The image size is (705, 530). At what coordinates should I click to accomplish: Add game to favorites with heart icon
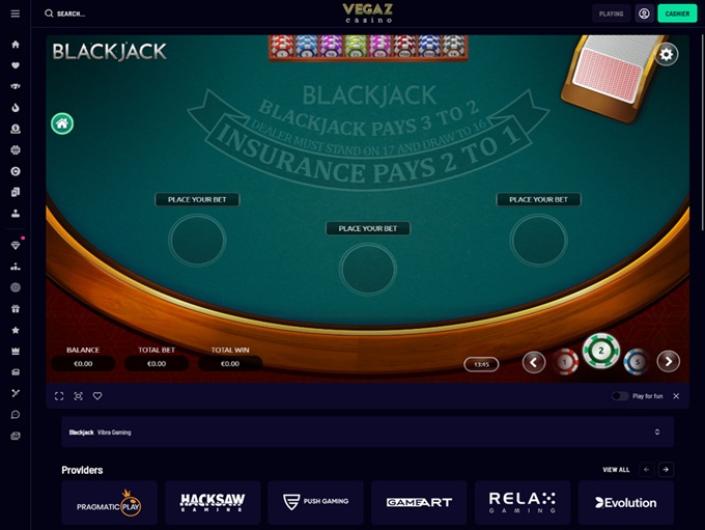pos(98,396)
